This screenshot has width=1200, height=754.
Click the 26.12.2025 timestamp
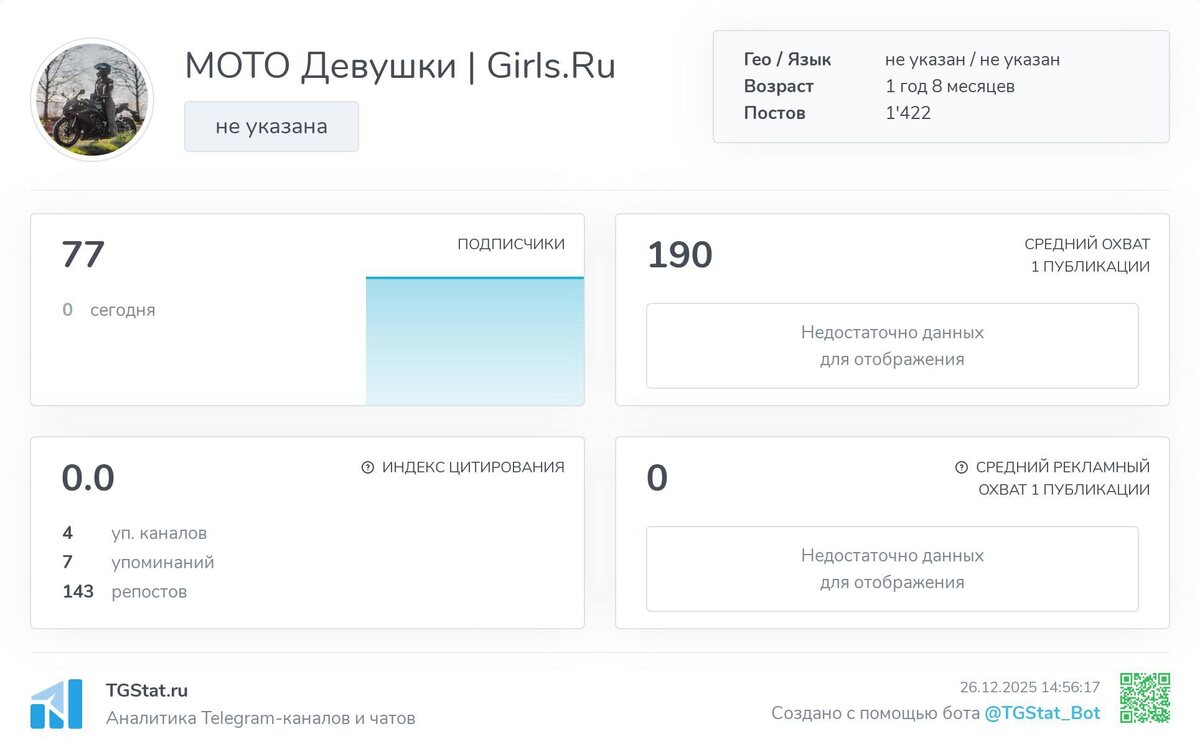[1030, 687]
